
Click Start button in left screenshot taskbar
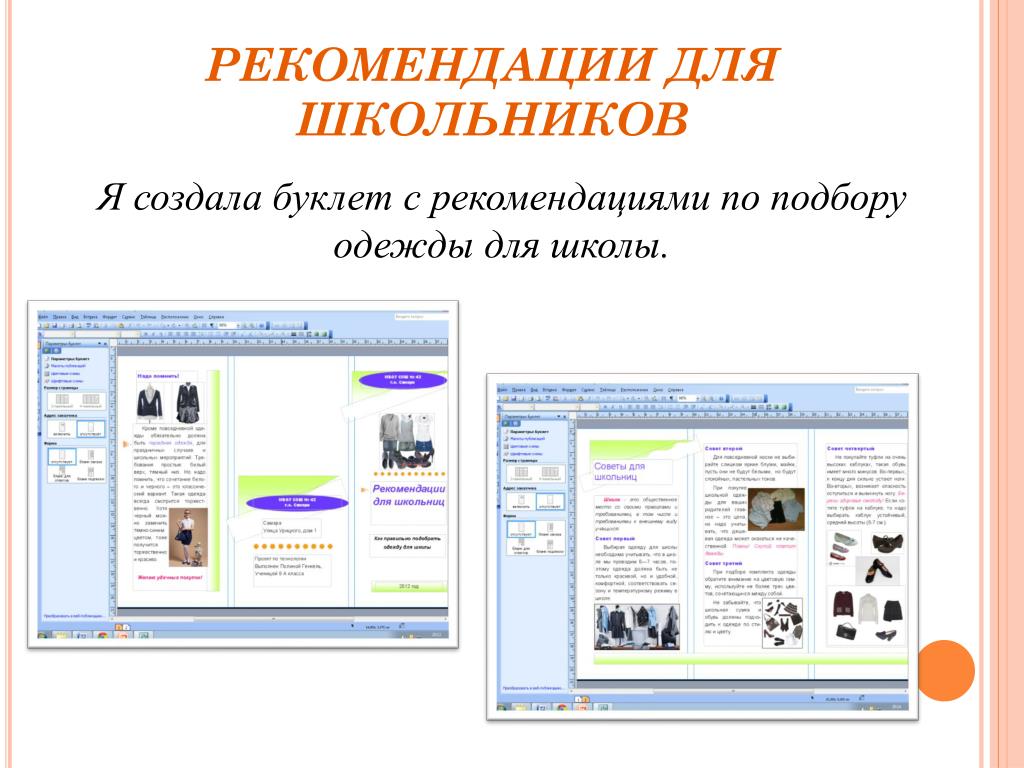coord(42,636)
